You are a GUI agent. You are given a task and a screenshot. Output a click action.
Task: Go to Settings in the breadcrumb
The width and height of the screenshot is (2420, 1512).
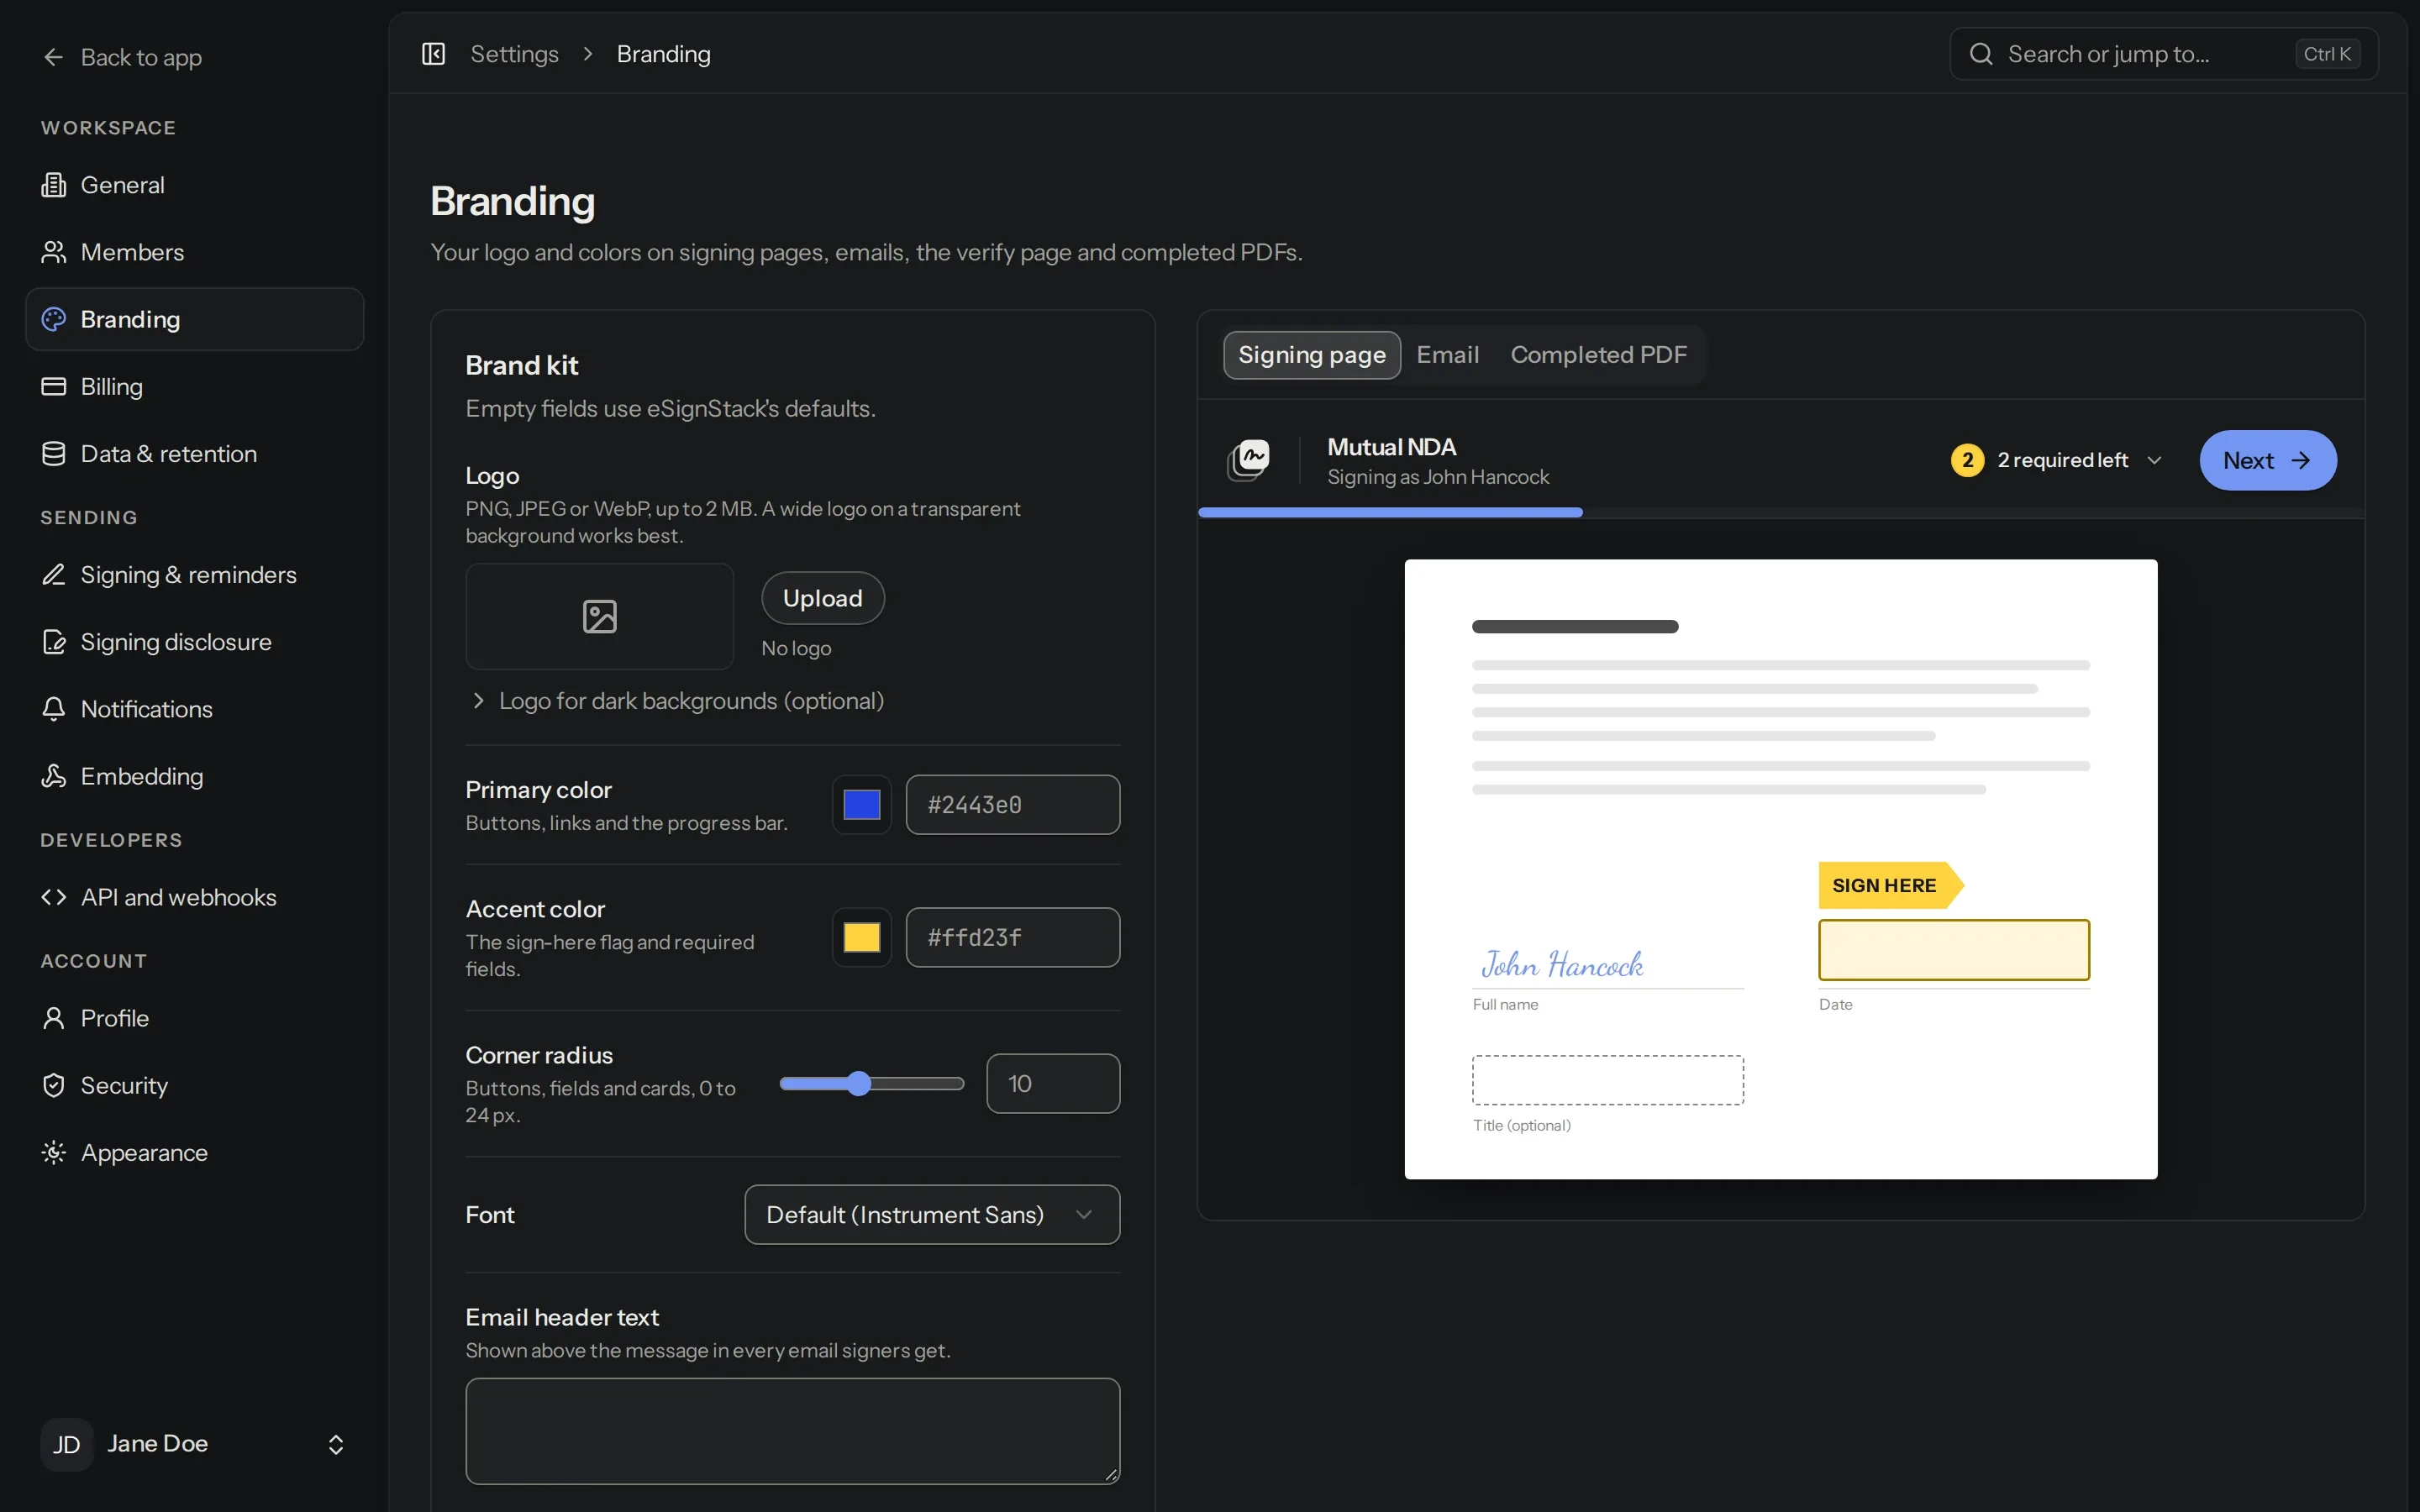514,54
